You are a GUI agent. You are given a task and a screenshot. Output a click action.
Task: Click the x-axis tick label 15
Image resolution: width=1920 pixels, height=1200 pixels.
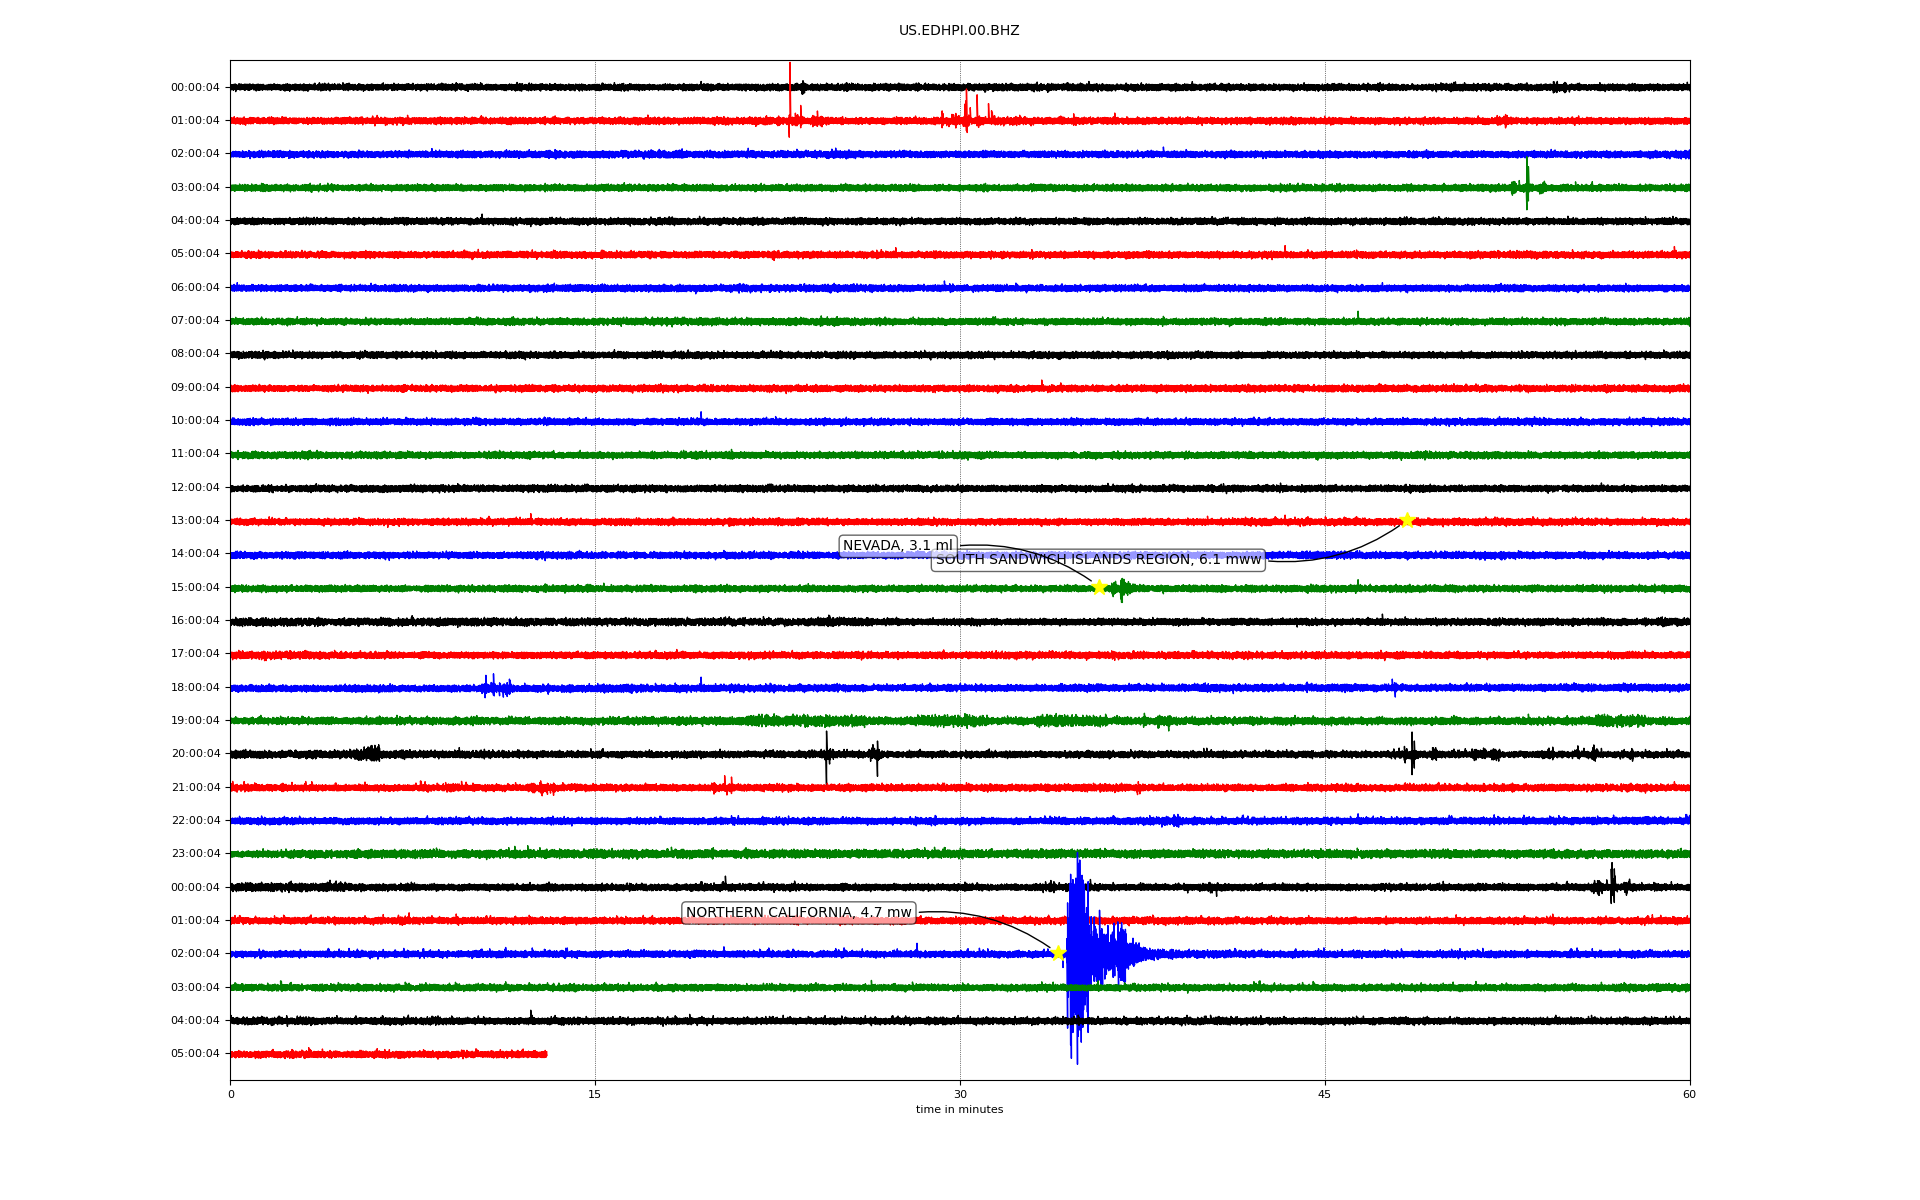pos(595,1094)
